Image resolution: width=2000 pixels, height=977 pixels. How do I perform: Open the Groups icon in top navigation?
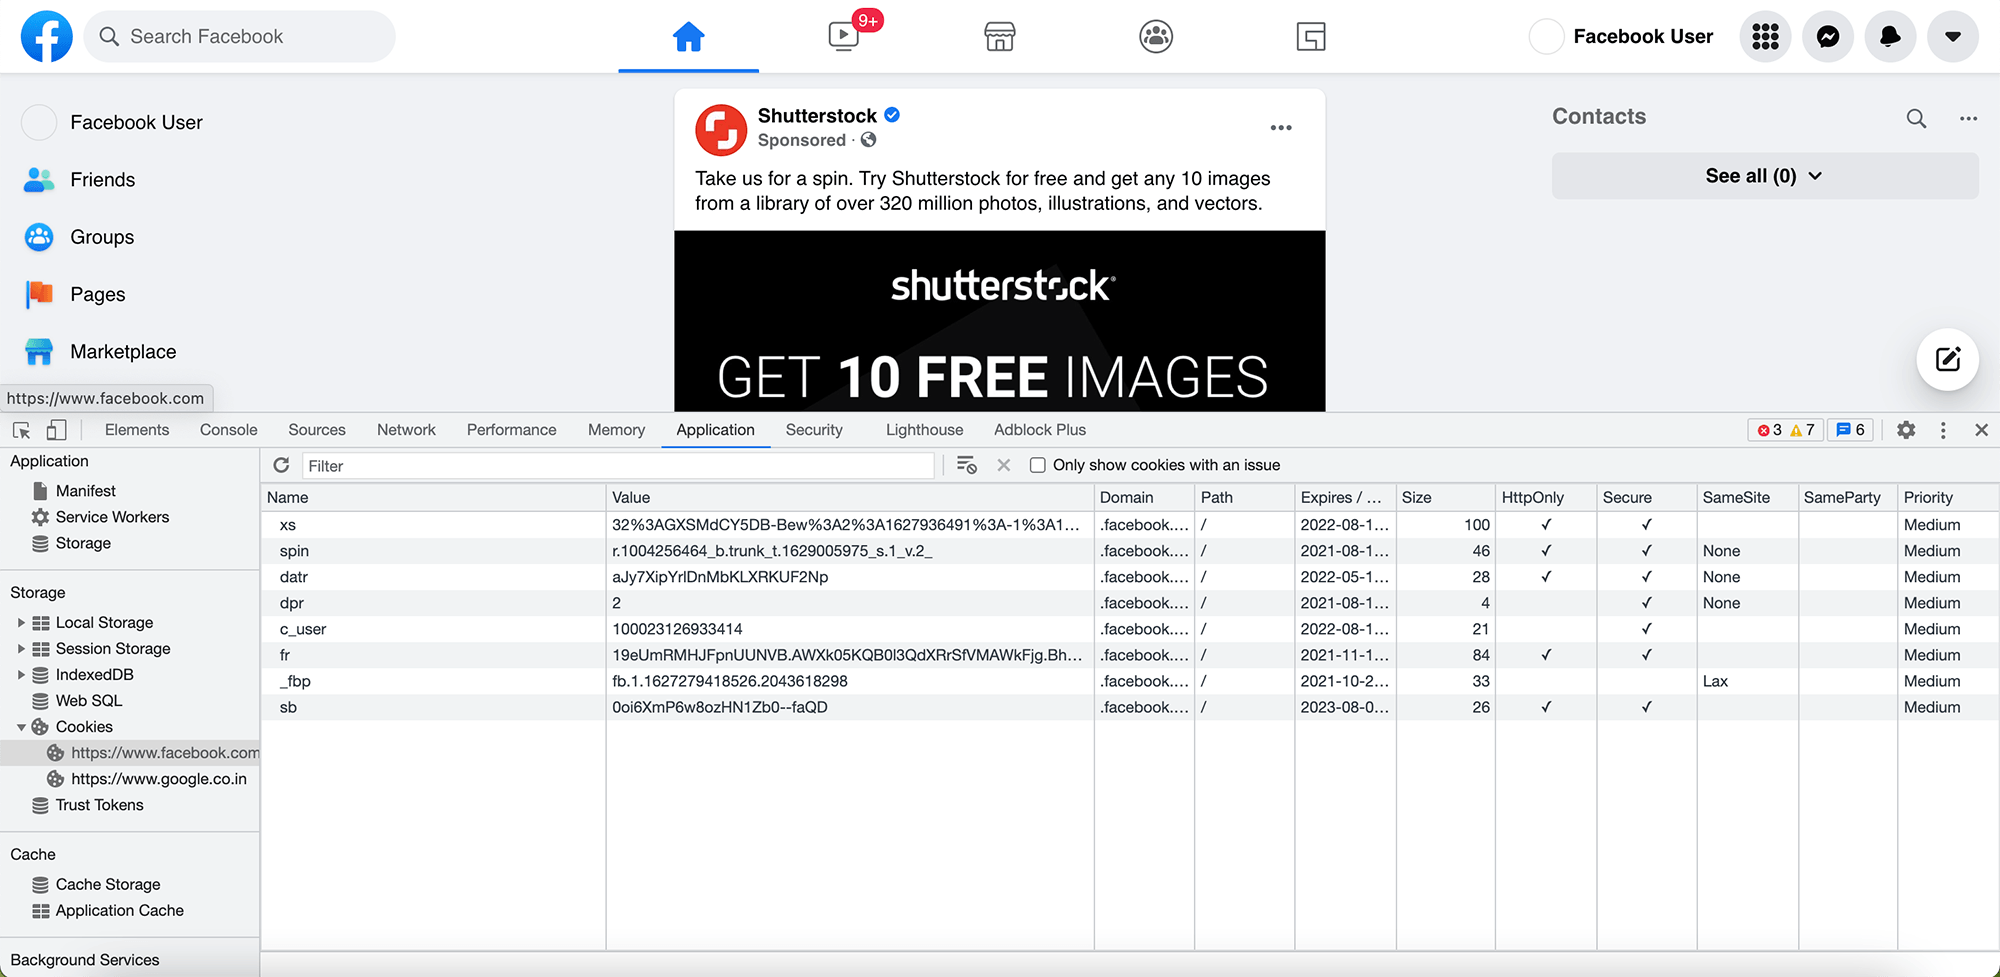tap(1156, 37)
